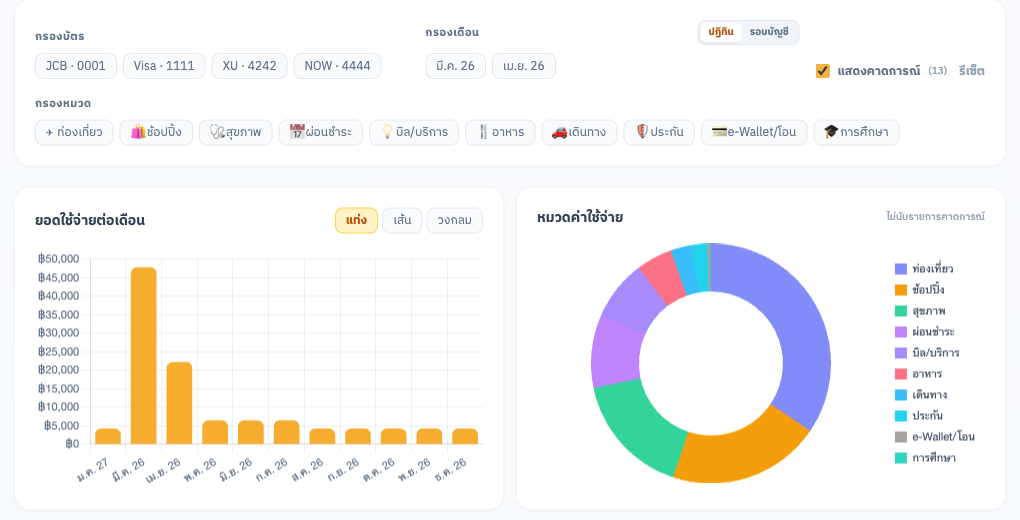Toggle อาหาร pink legend swatch
The image size is (1020, 520).
[901, 374]
